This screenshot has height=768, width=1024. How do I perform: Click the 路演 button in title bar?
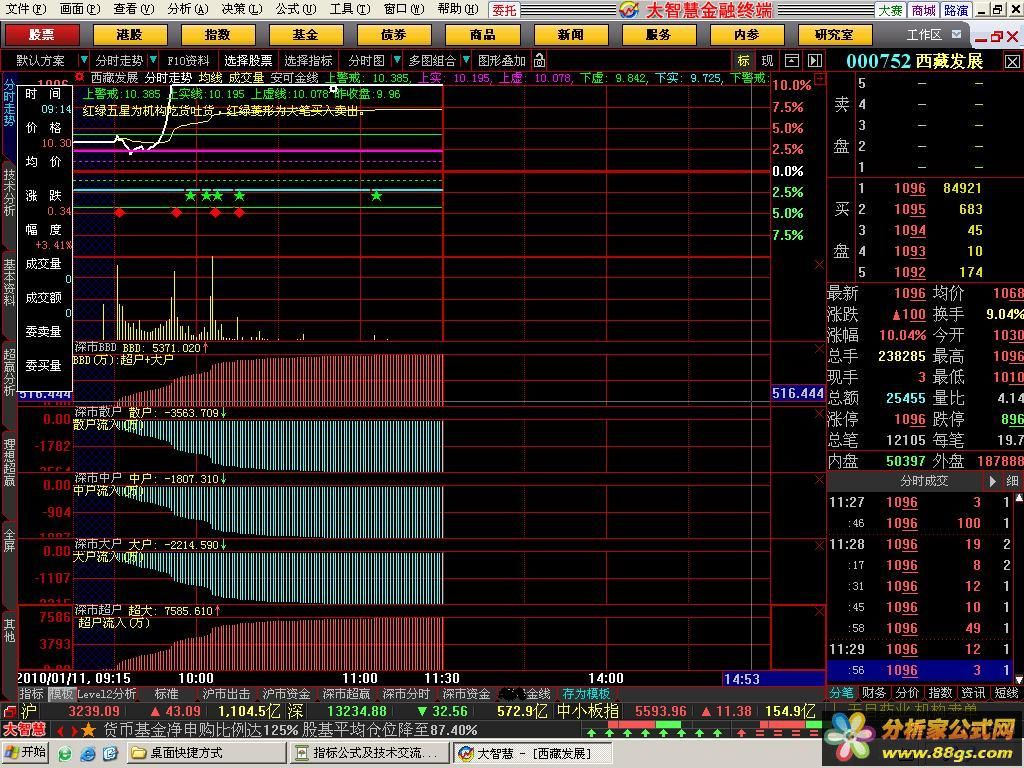[956, 10]
